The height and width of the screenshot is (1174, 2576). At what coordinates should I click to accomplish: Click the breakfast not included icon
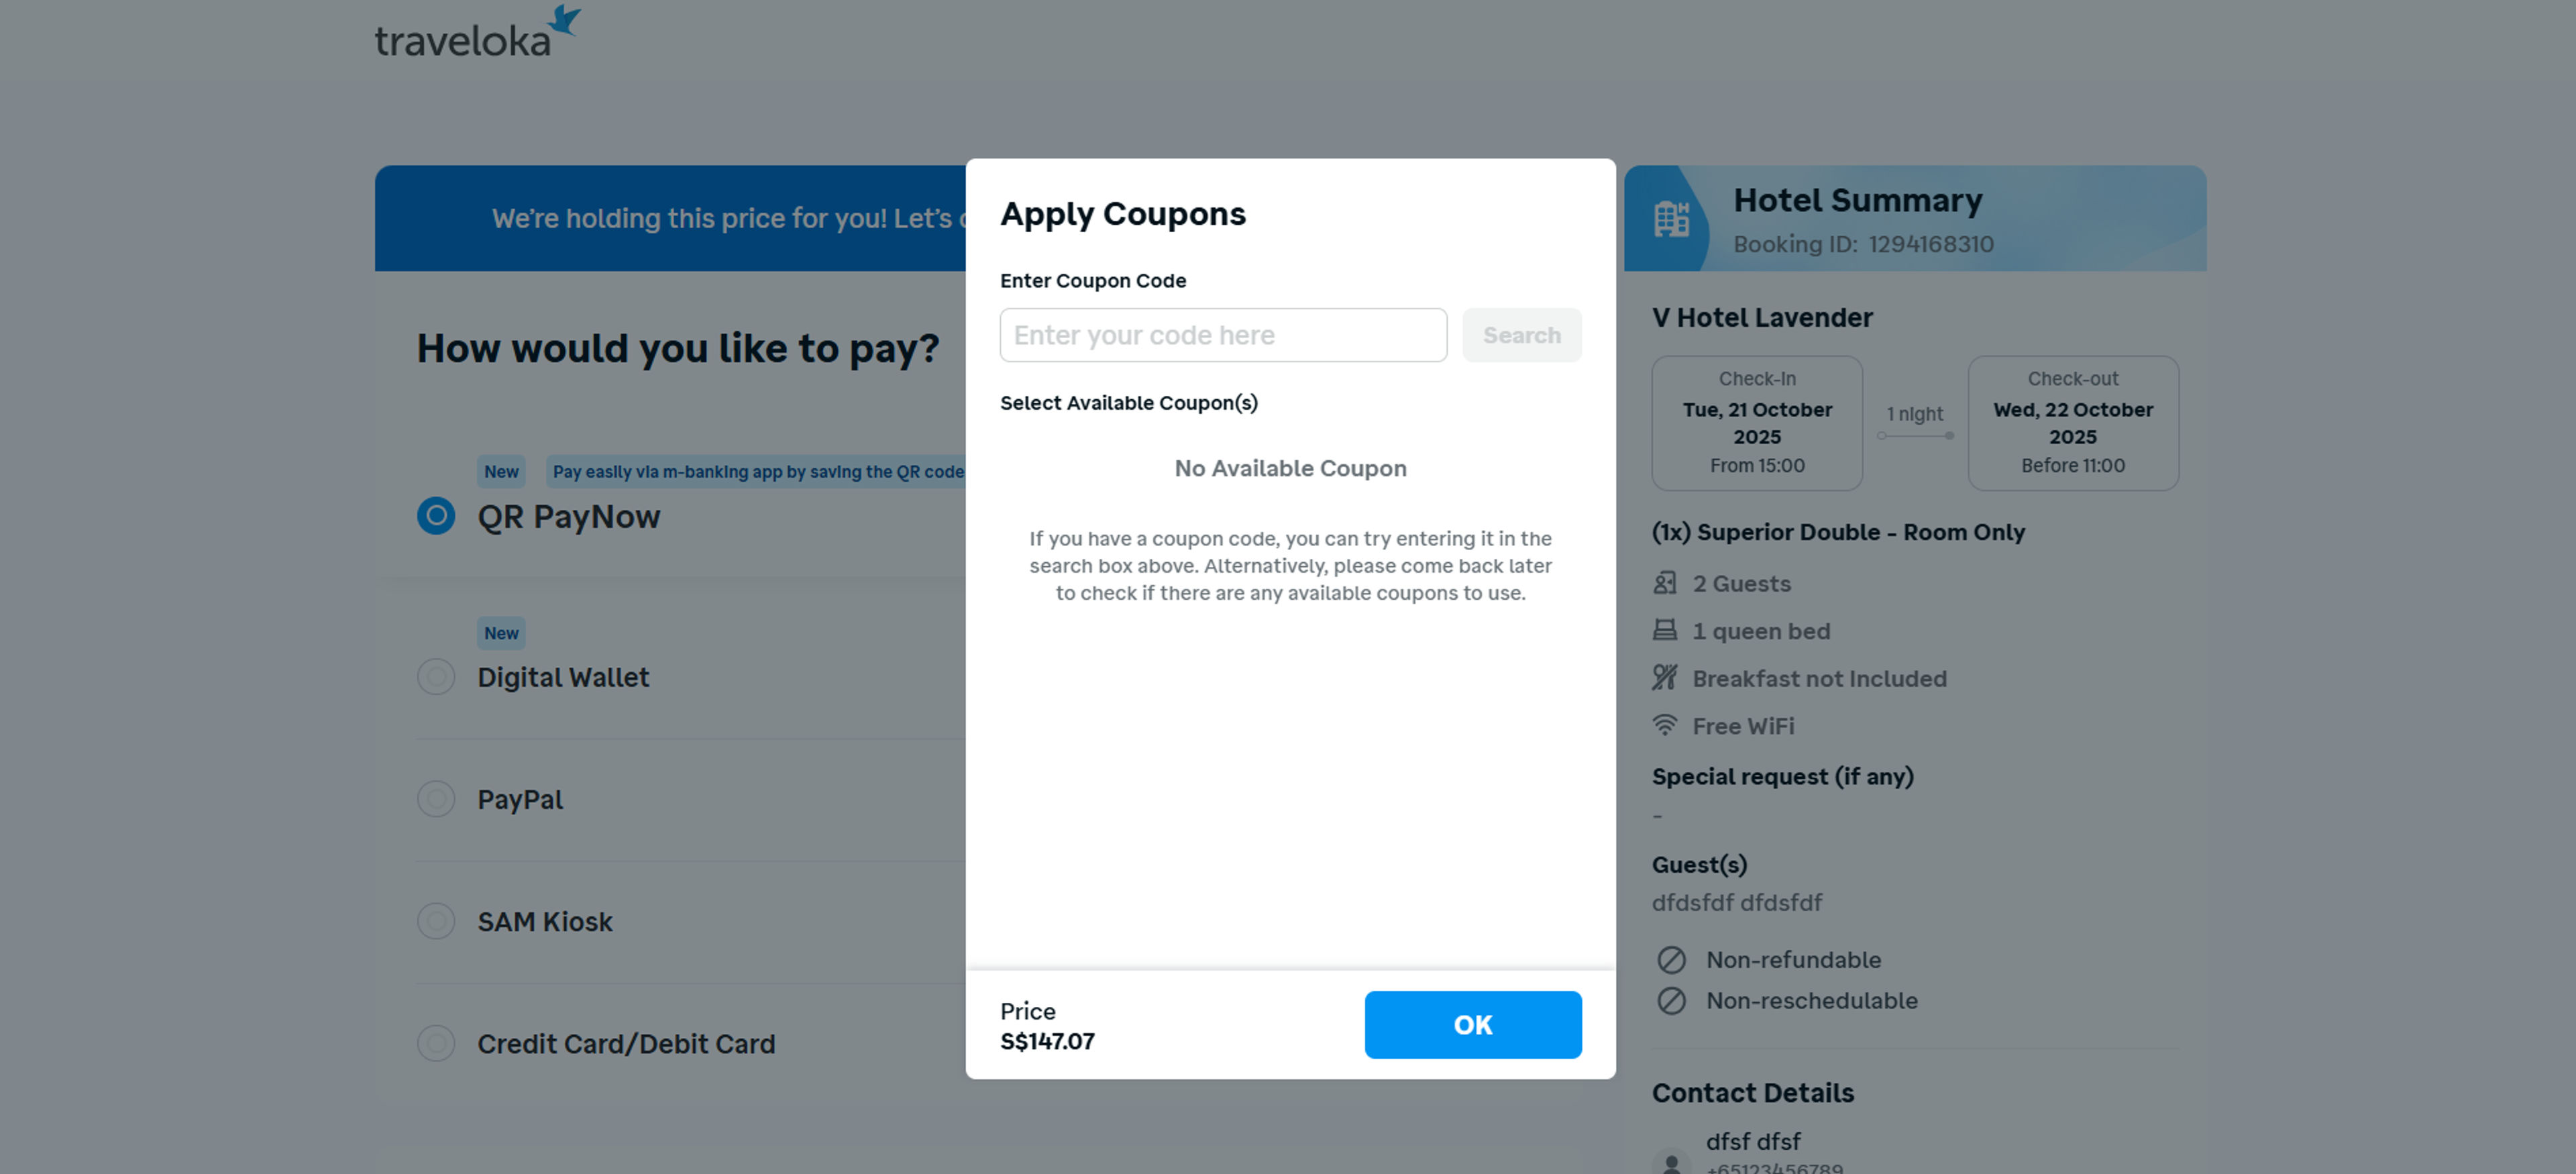point(1665,678)
